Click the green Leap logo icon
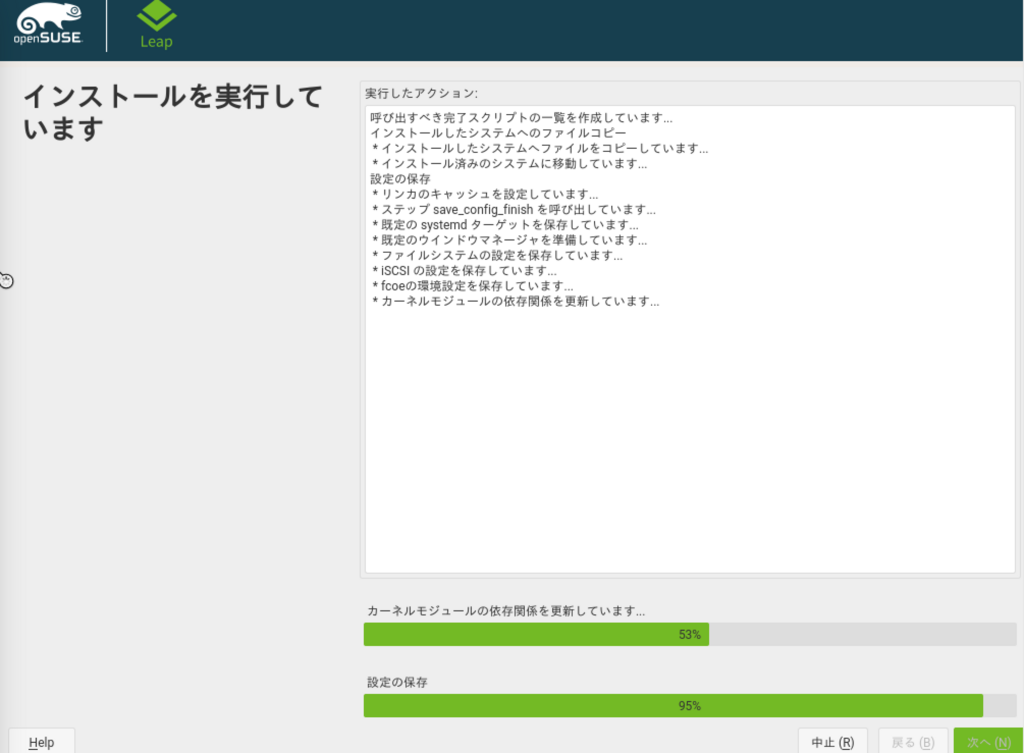The image size is (1024, 753). coord(156,16)
